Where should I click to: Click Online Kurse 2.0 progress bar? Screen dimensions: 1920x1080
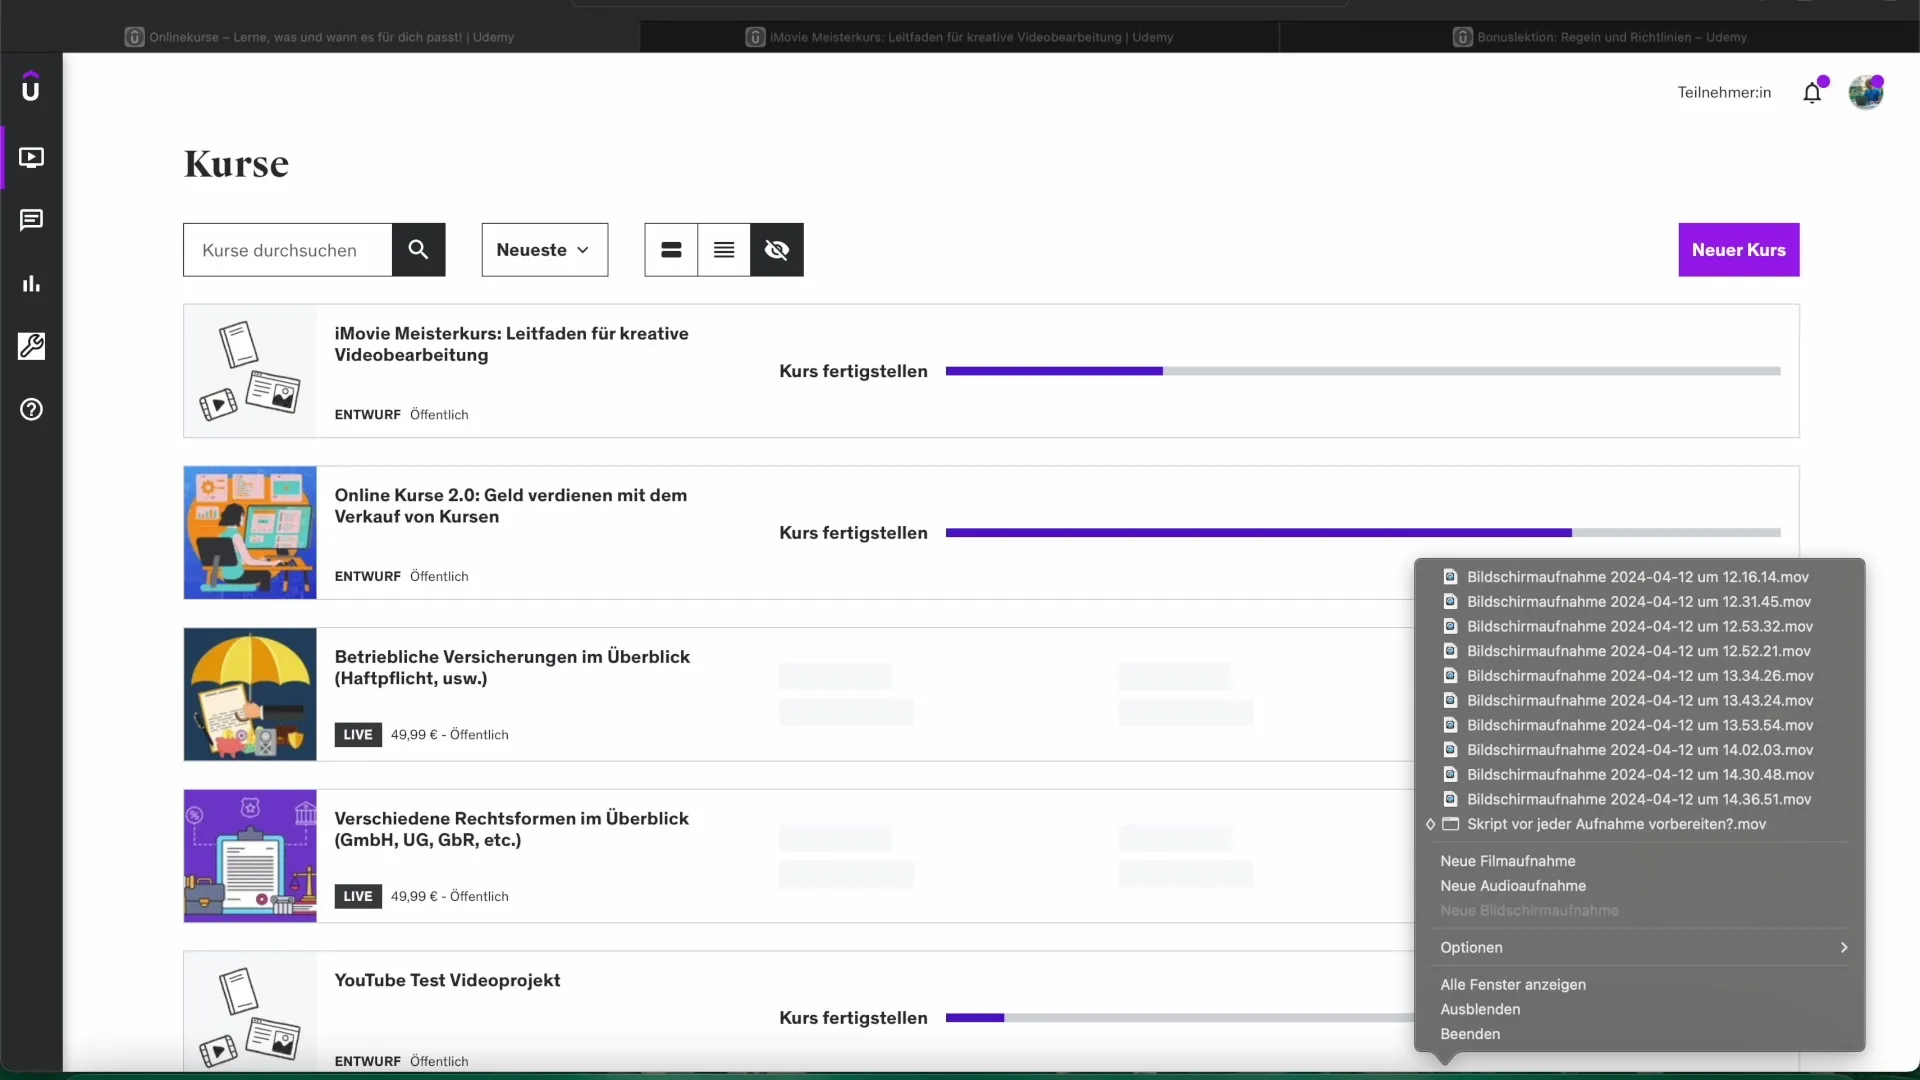coord(1363,533)
